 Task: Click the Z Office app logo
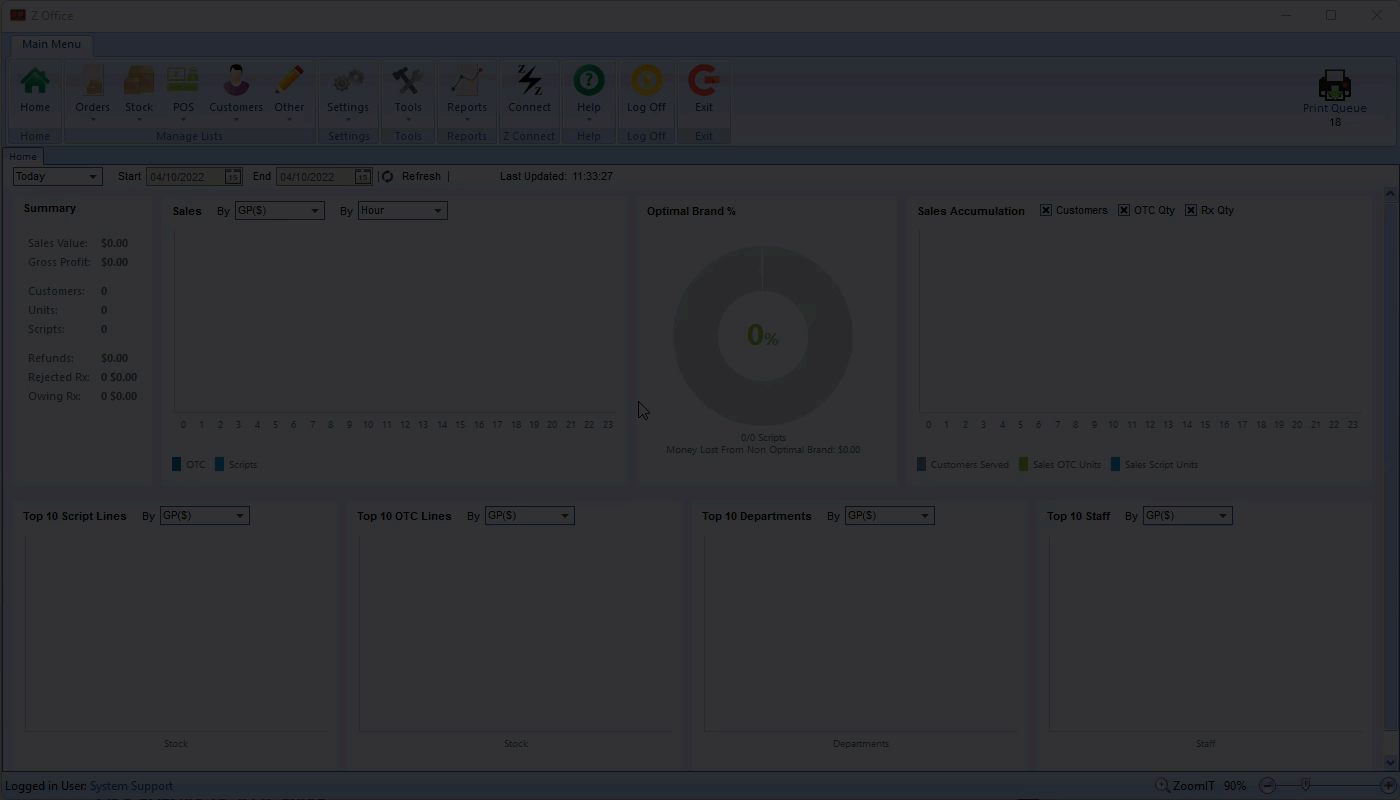pyautogui.click(x=17, y=15)
